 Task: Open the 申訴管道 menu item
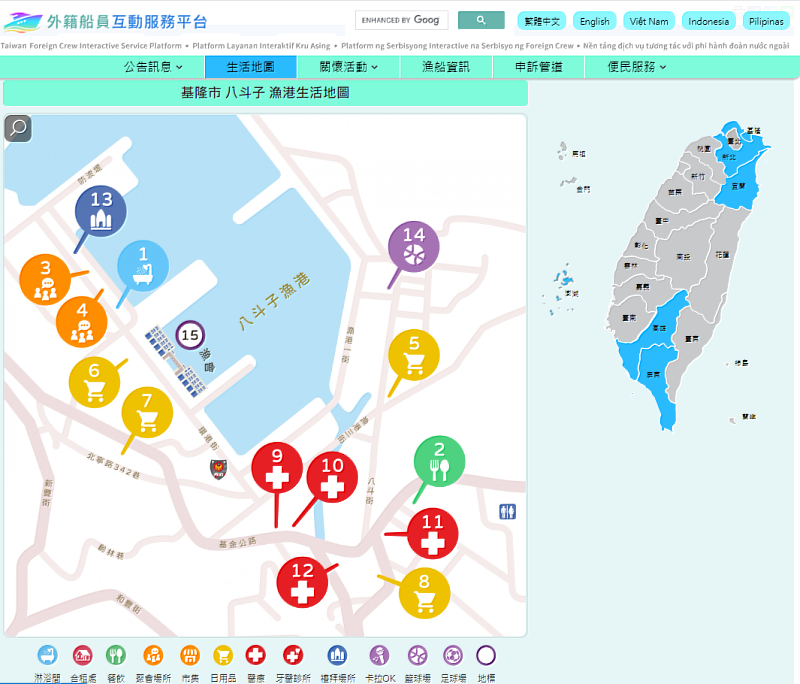(x=537, y=66)
